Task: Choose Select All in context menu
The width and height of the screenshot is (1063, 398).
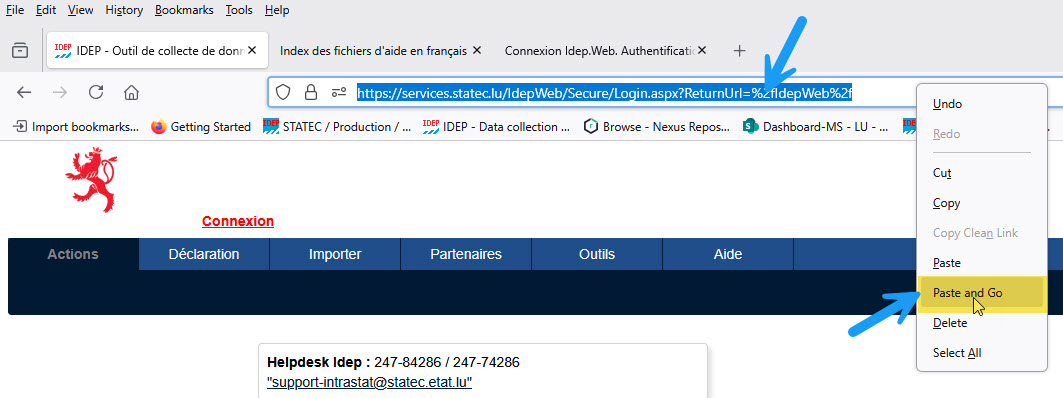Action: click(x=982, y=353)
